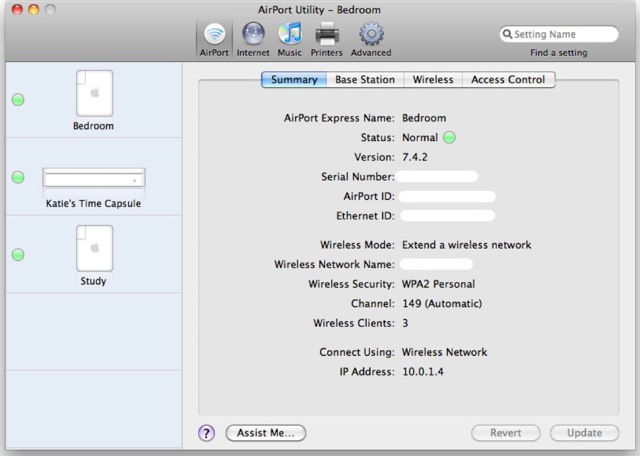Open the Advanced gear settings icon
The height and width of the screenshot is (456, 640).
[x=371, y=34]
